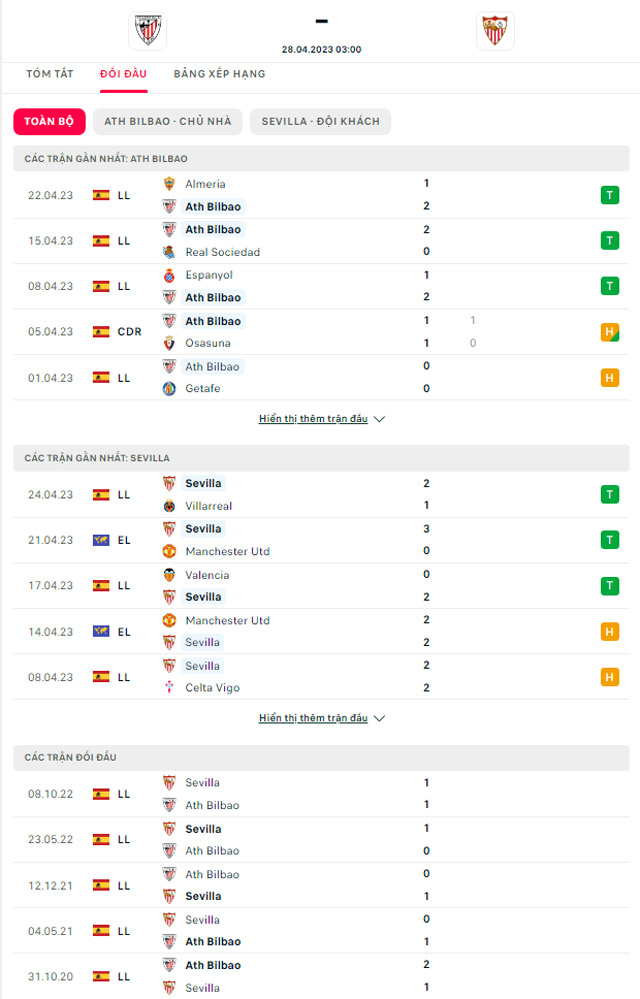The image size is (640, 999).
Task: Select the Toàn Bộ filter
Action: pyautogui.click(x=49, y=121)
